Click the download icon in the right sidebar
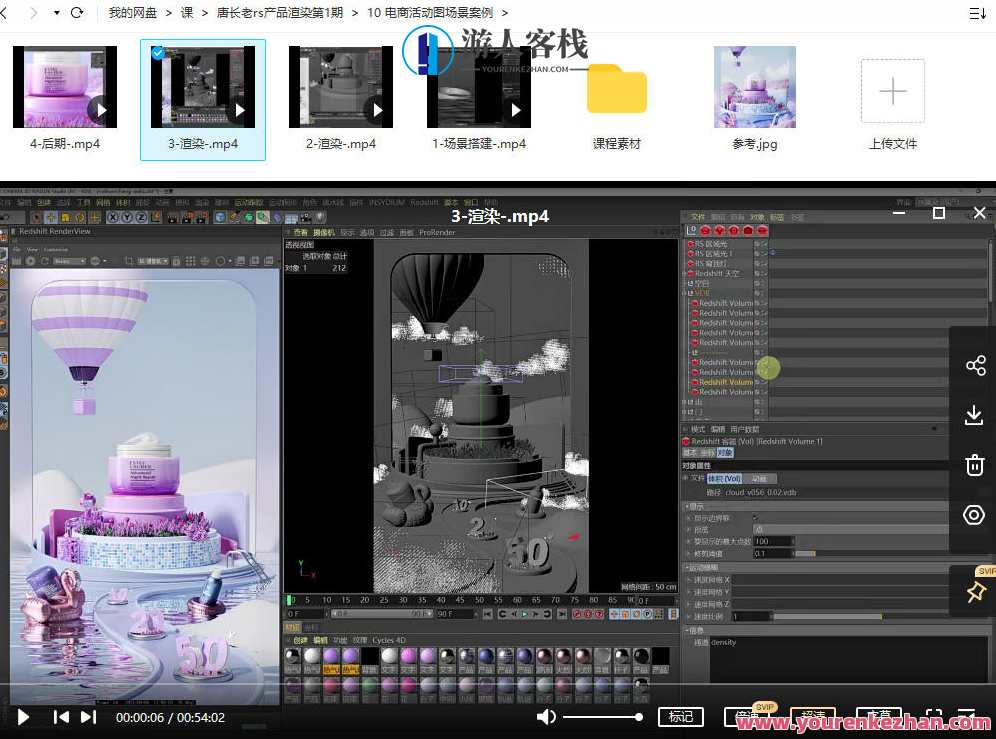This screenshot has width=996, height=739. point(975,414)
